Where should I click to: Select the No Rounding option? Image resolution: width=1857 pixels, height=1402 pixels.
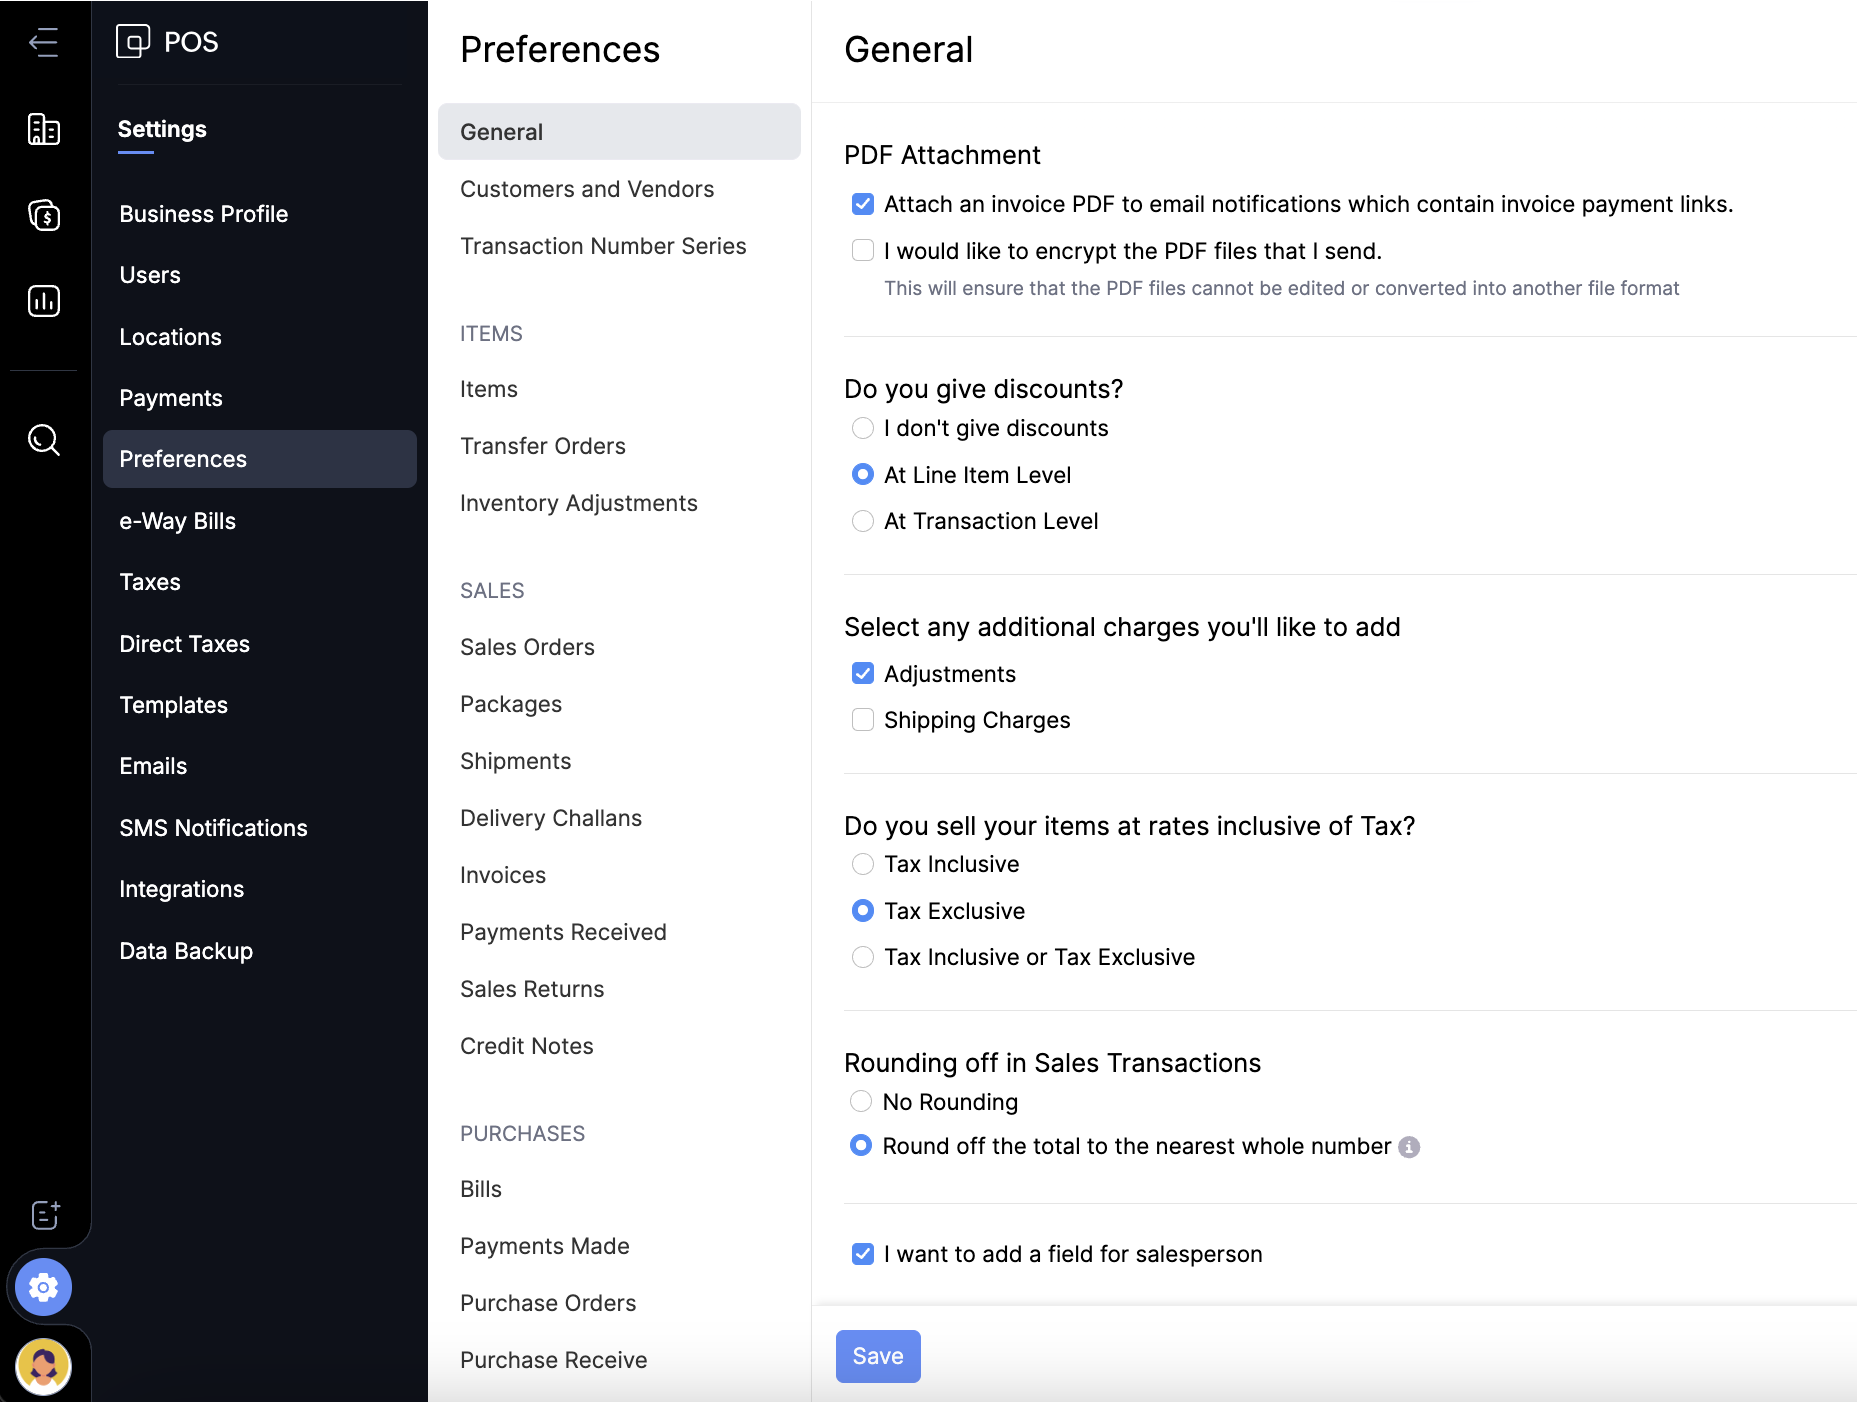(860, 1102)
